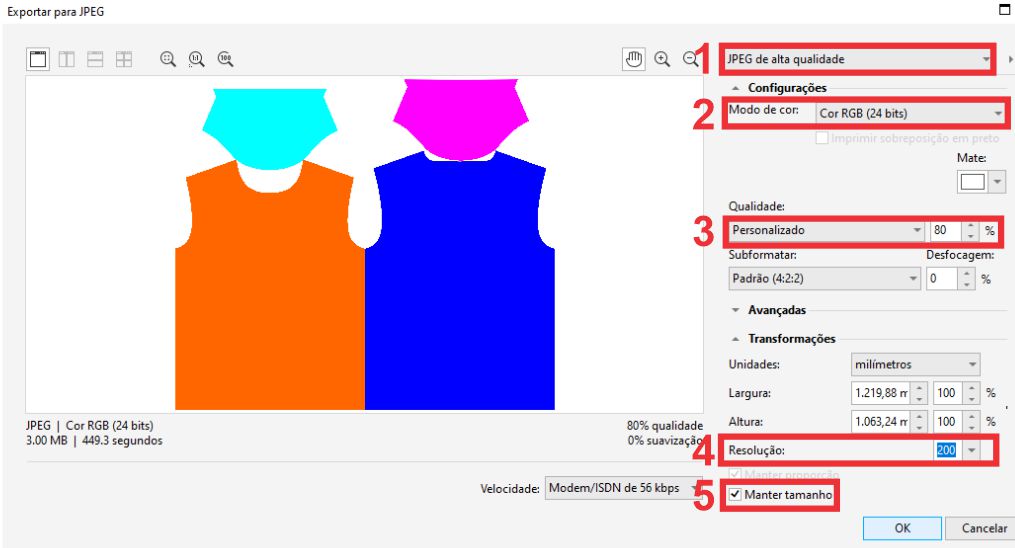Switch to two vertical previews layout
Screen dimensions: 1015x548
67,60
